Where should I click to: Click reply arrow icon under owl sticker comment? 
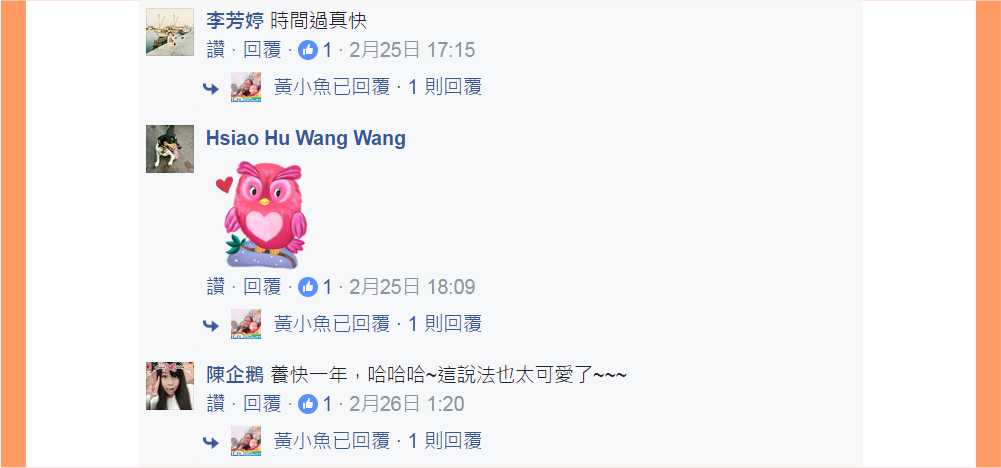(211, 325)
